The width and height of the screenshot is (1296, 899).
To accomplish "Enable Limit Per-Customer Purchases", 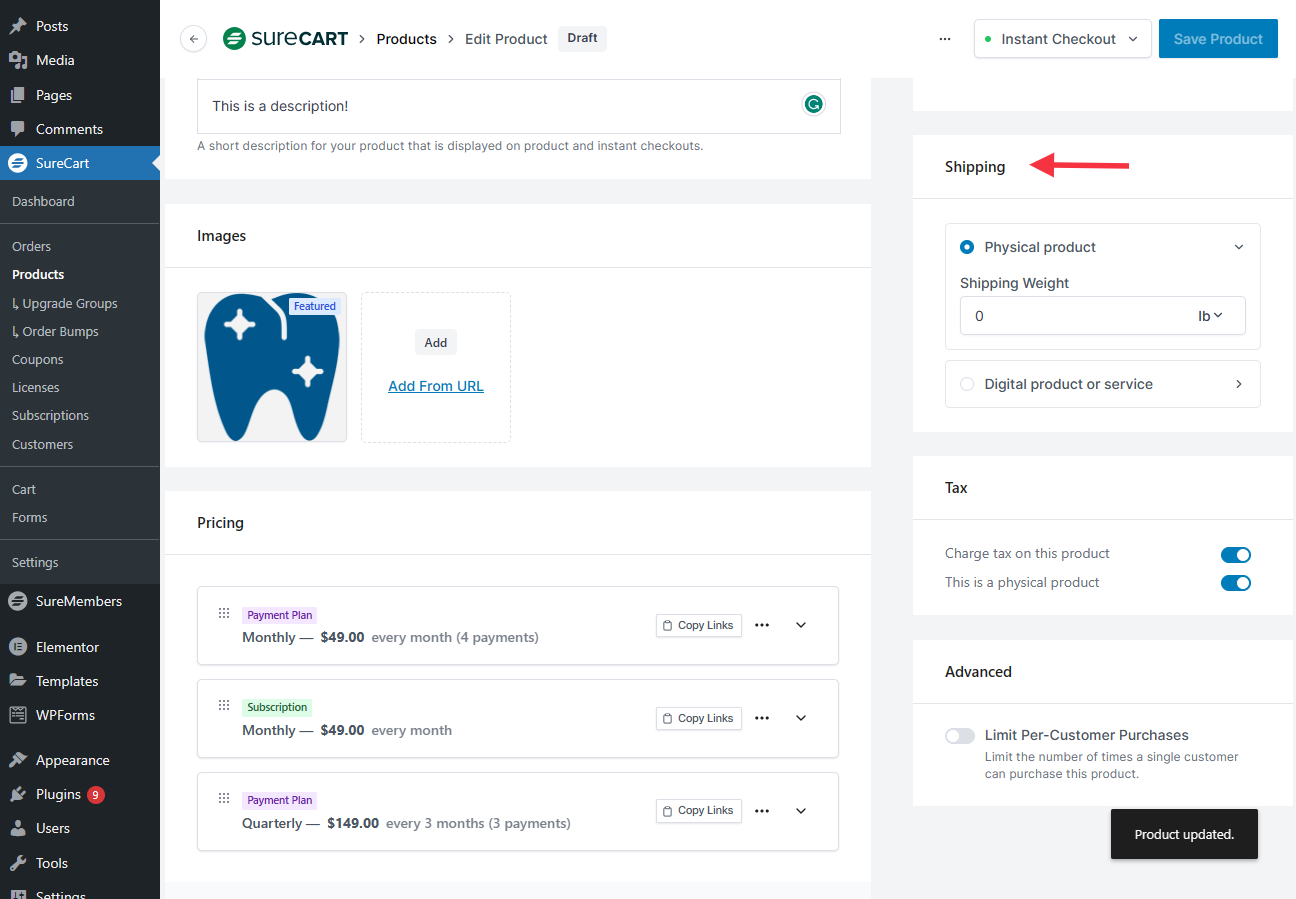I will [x=960, y=736].
